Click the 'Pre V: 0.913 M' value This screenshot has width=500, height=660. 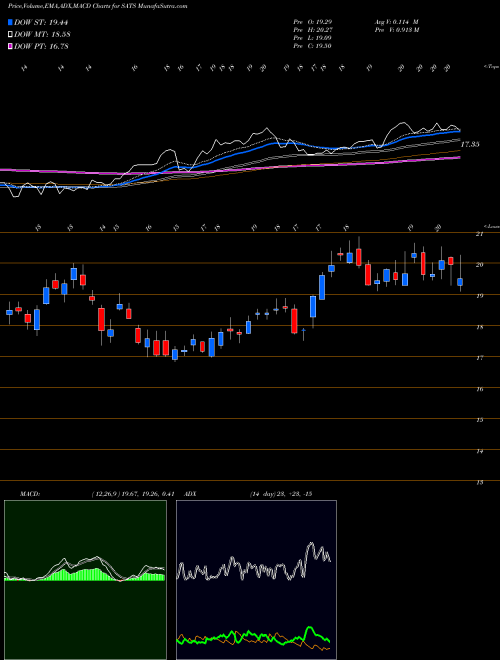point(396,29)
